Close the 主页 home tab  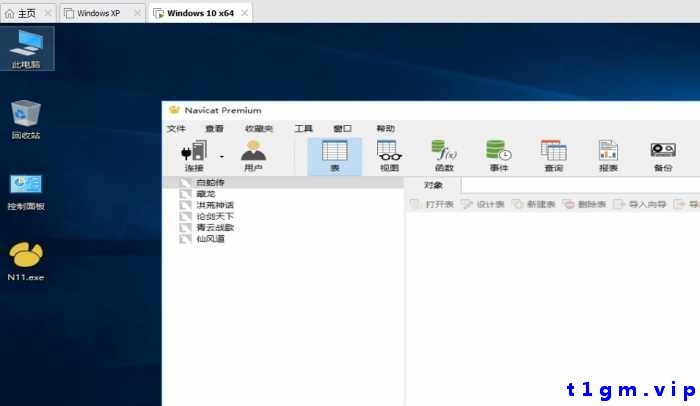click(48, 13)
